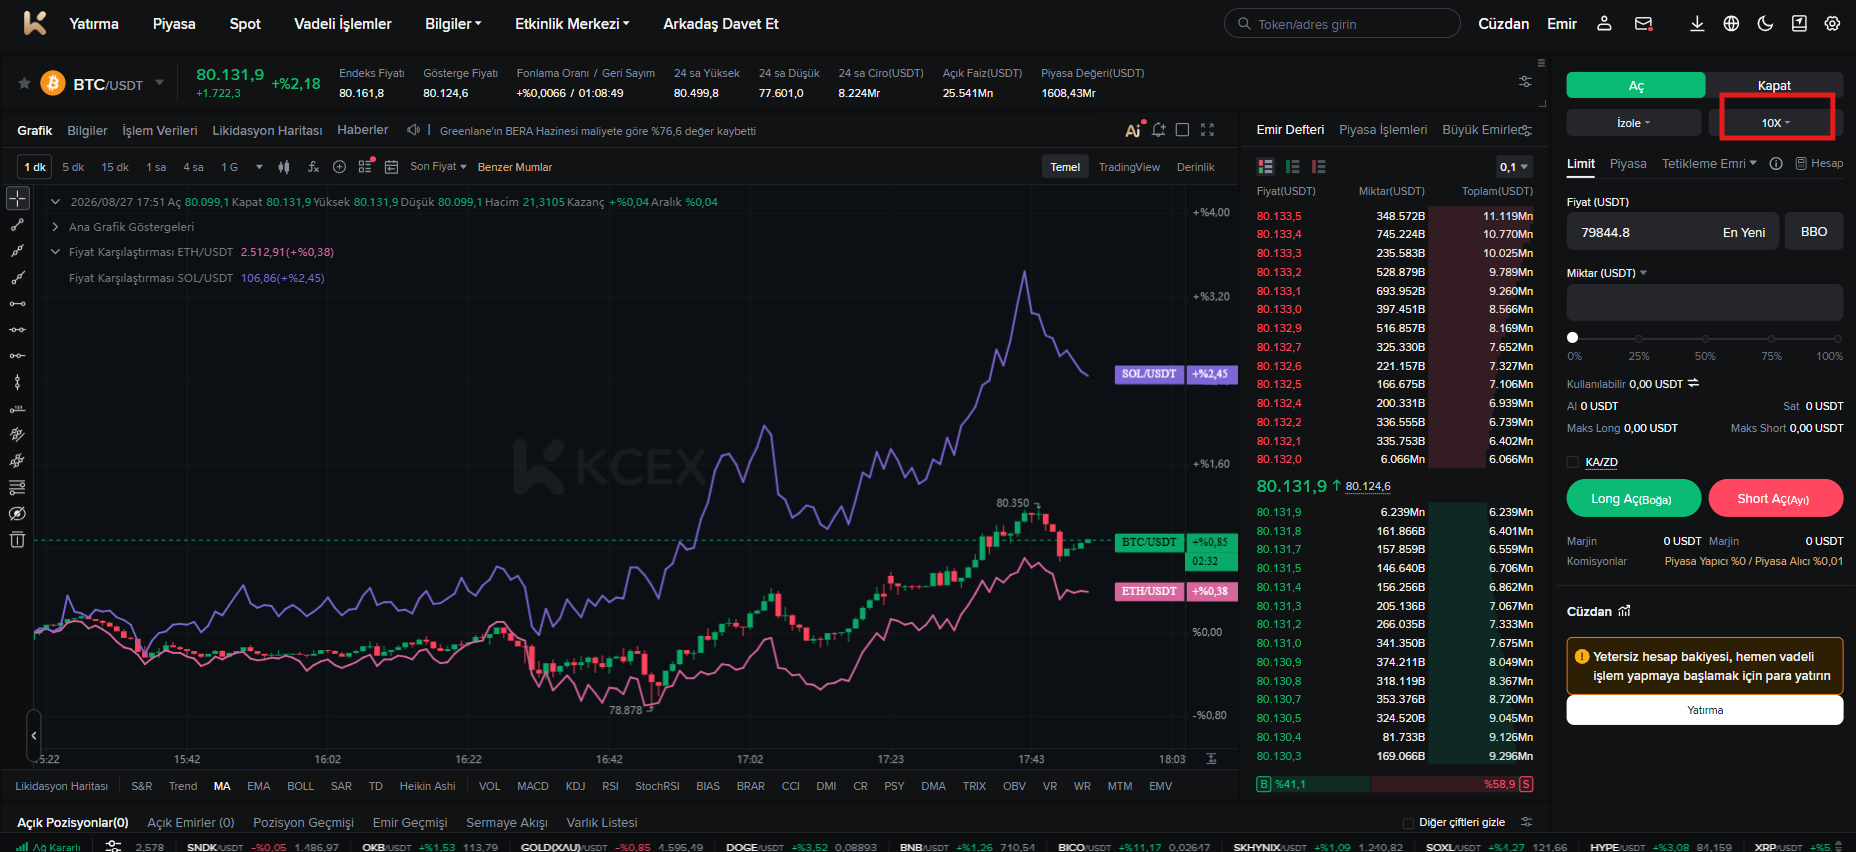Select trash delete drawings tool
The height and width of the screenshot is (852, 1856).
(x=17, y=540)
